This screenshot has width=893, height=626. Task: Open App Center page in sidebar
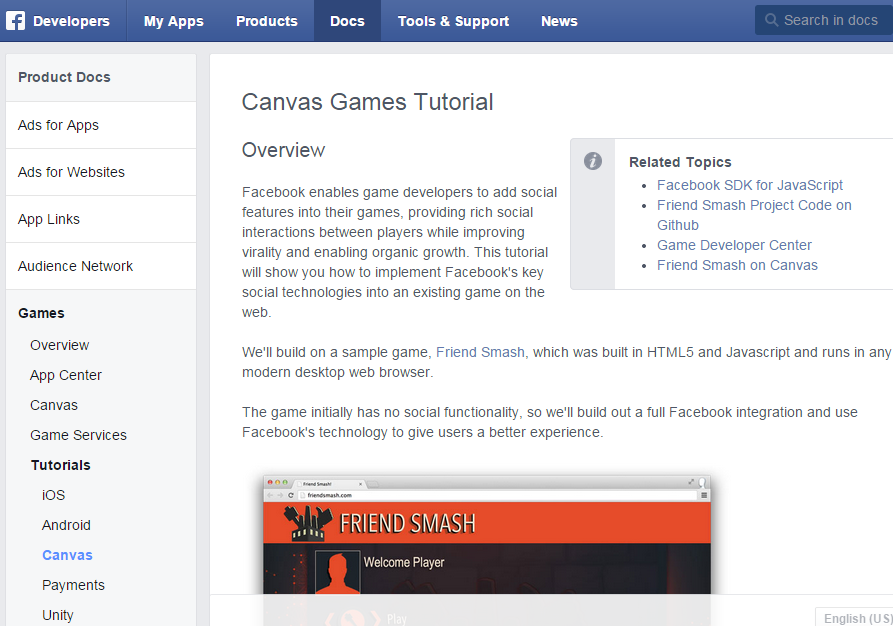66,375
